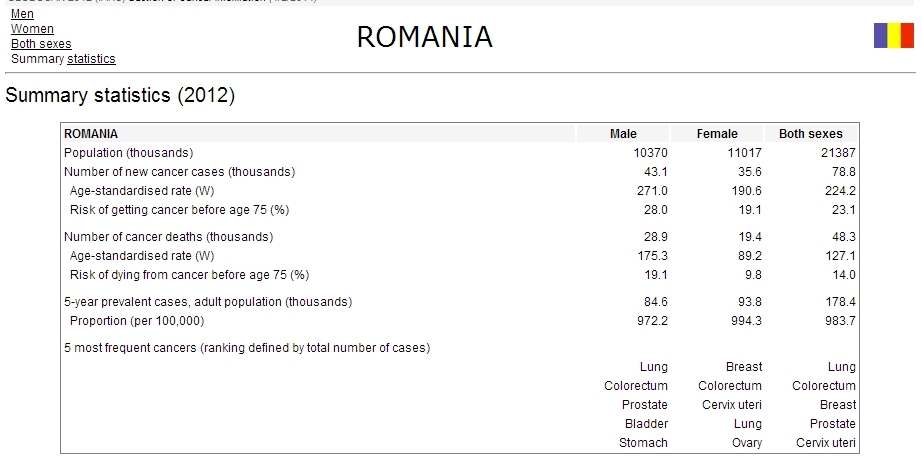Select the Female column header

717,134
